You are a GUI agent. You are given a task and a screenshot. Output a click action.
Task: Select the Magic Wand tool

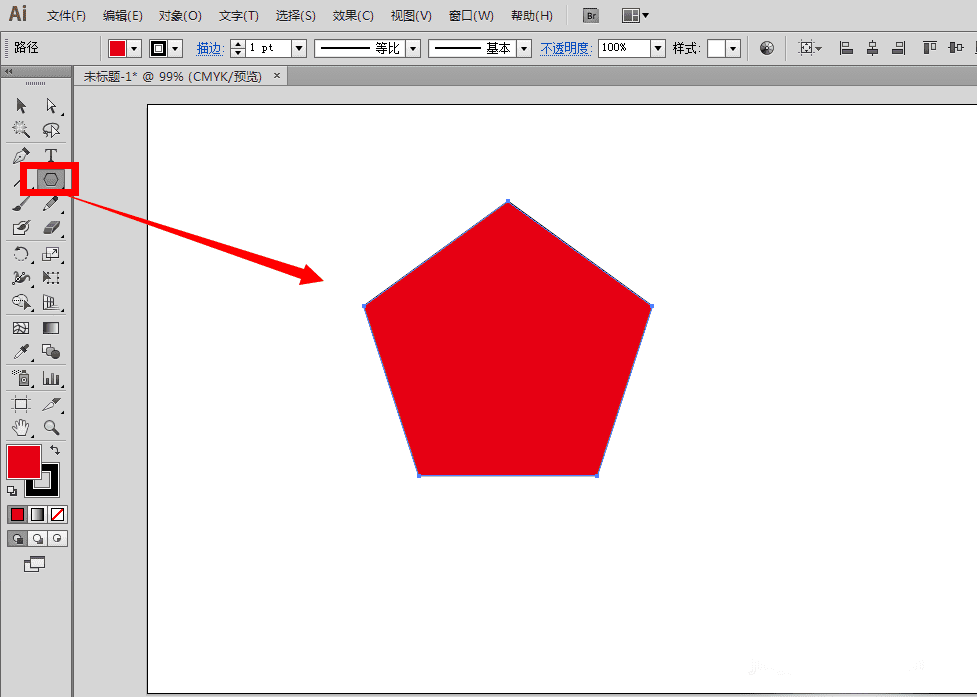point(21,130)
